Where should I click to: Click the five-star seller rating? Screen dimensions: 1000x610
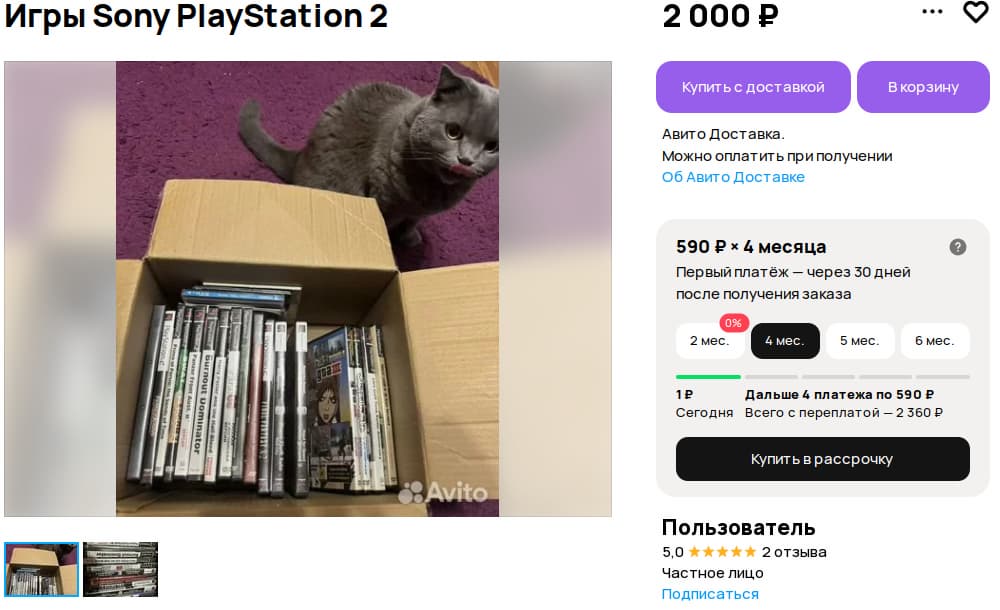tap(722, 552)
